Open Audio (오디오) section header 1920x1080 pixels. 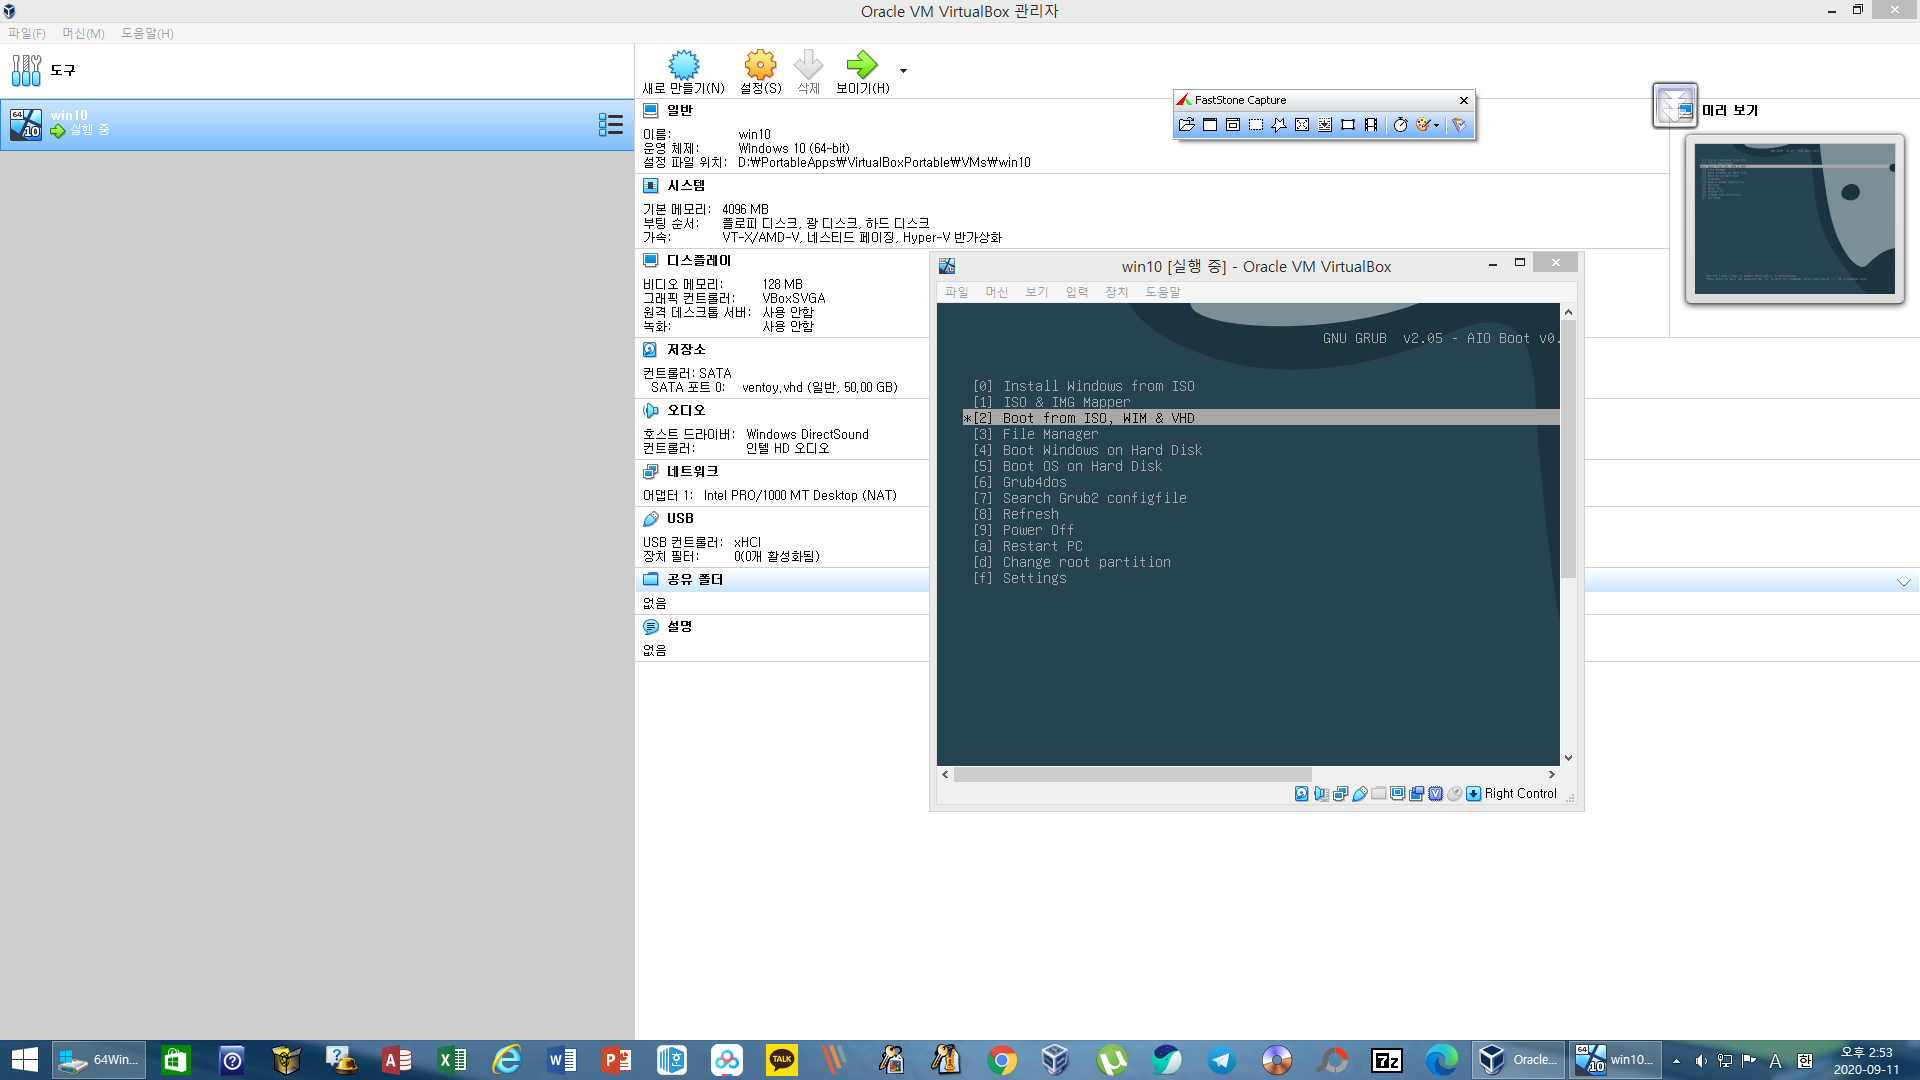pyautogui.click(x=686, y=410)
